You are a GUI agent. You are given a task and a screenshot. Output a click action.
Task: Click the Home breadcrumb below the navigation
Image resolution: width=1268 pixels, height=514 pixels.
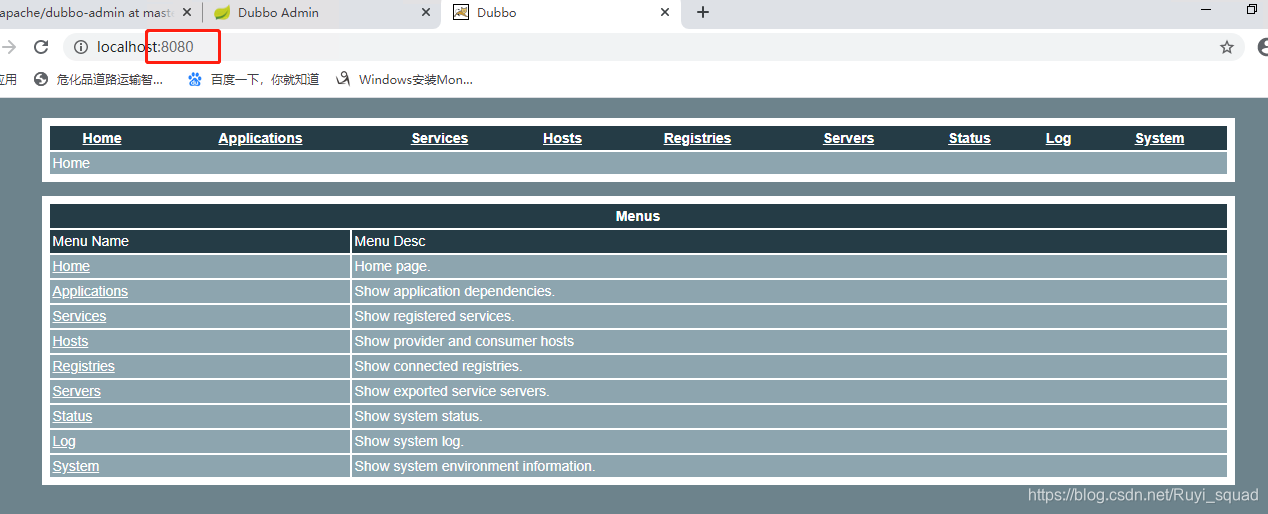(x=71, y=163)
